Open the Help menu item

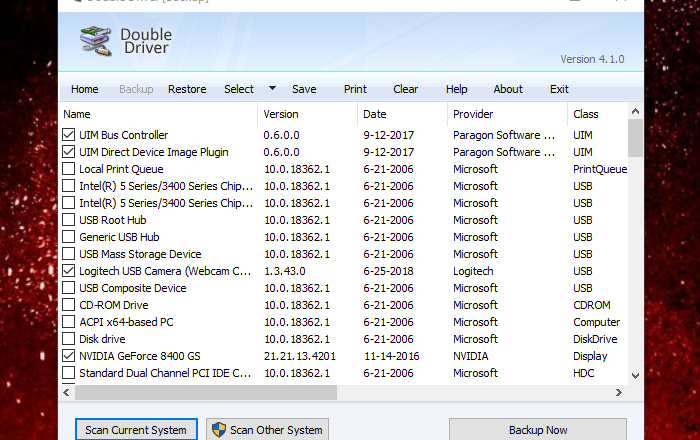point(456,89)
